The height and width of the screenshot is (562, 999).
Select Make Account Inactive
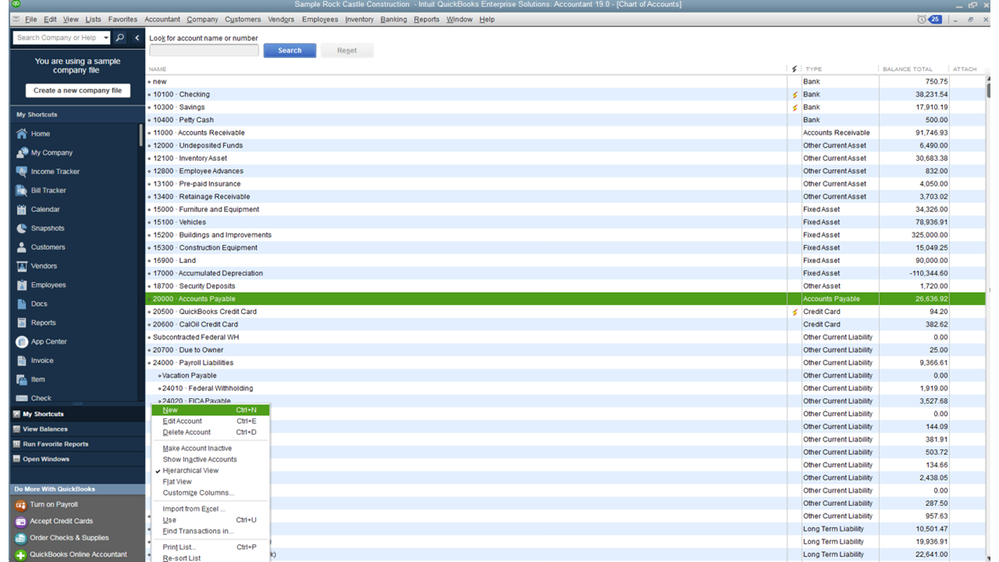tap(197, 449)
